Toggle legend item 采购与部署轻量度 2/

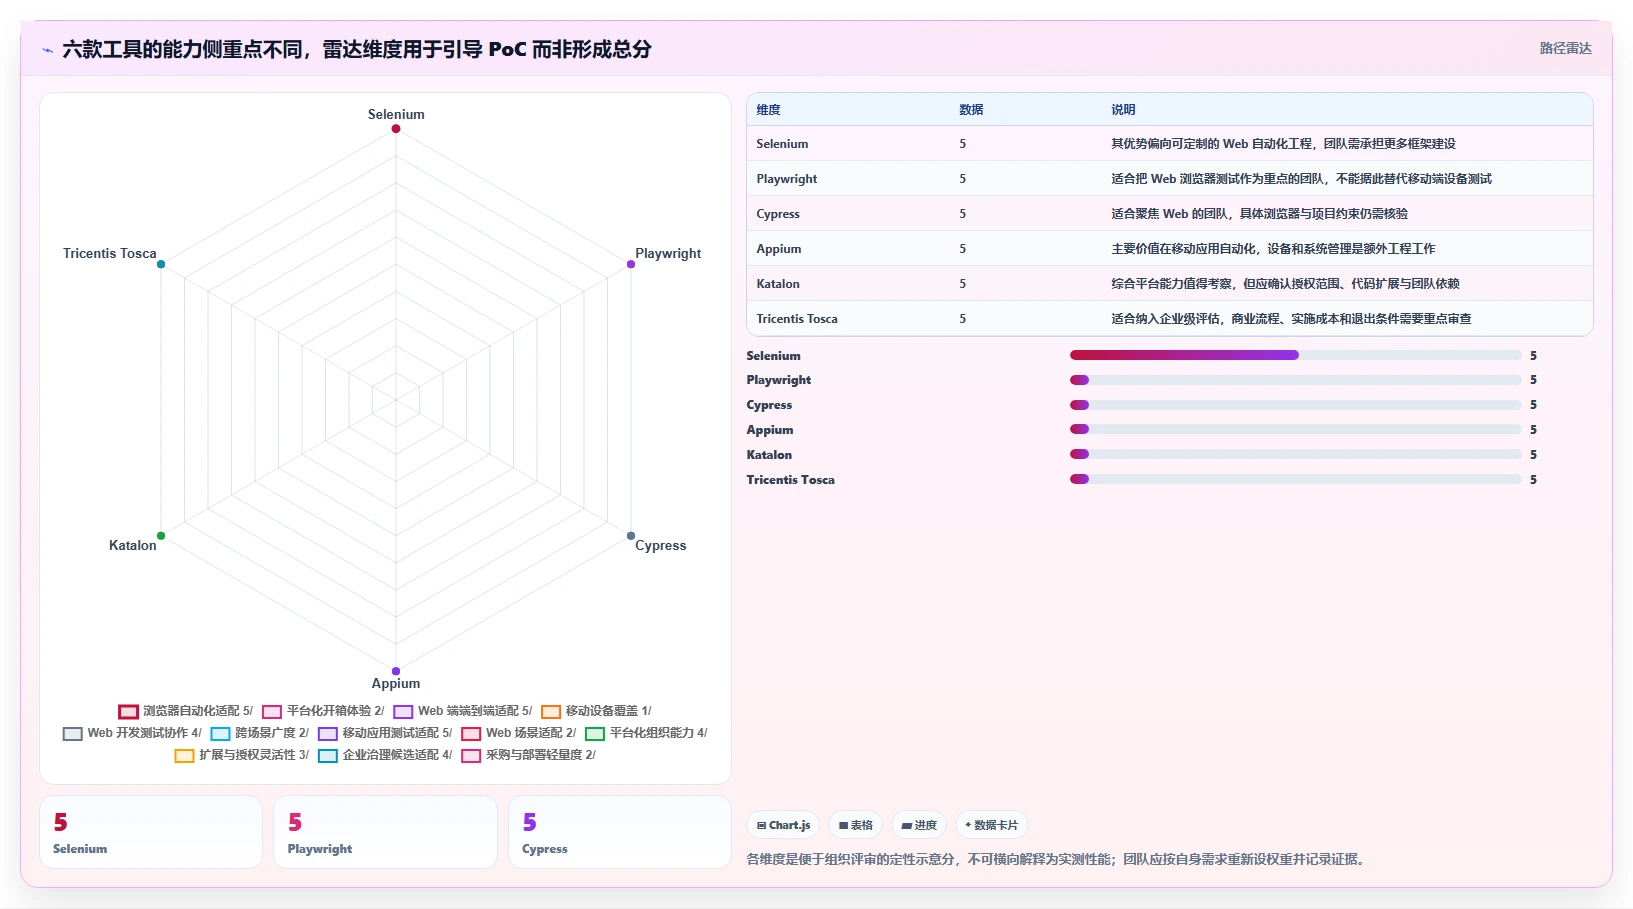pos(529,755)
